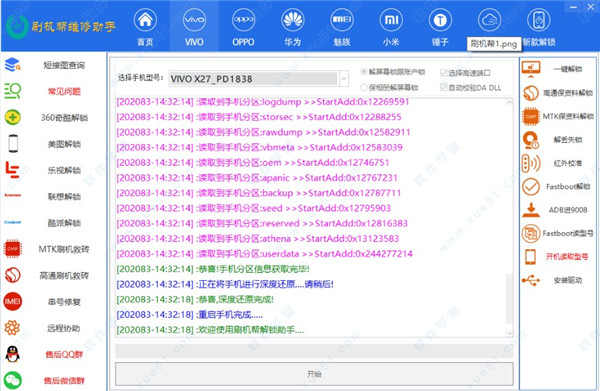The height and width of the screenshot is (391, 600).
Task: Click the 360奇酷解锁 green plus icon
Action: pos(12,117)
